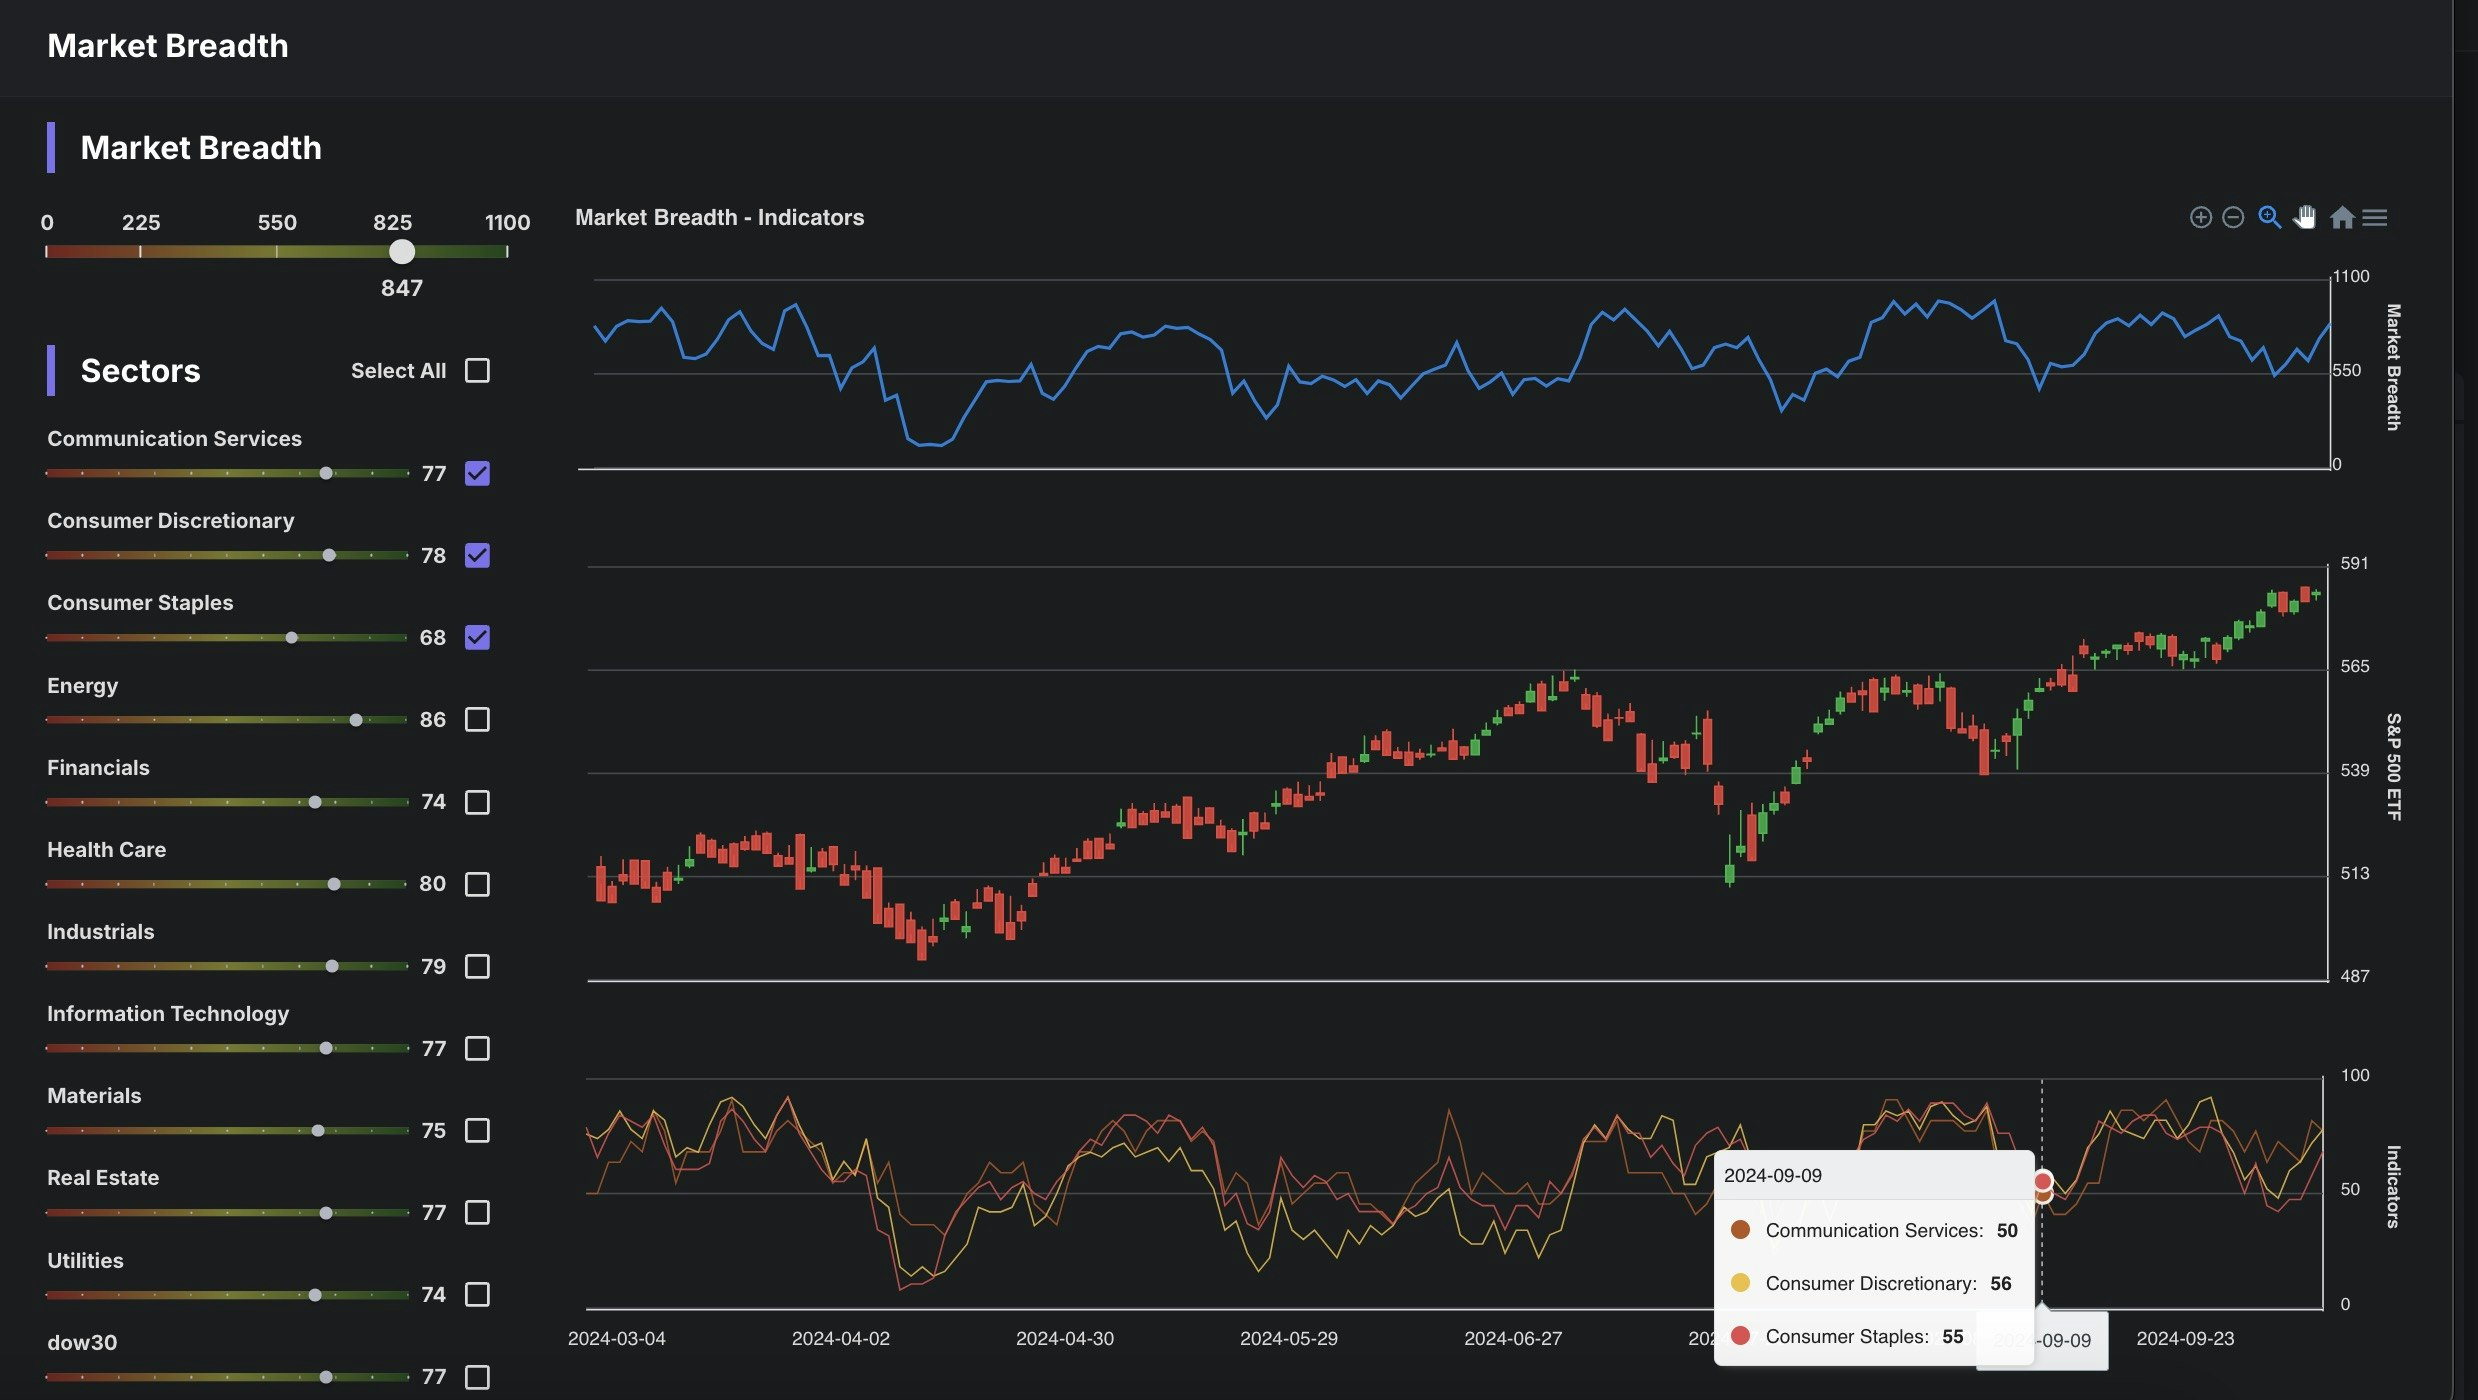Click the Real Estate slider knob
2478x1400 pixels.
click(x=326, y=1213)
